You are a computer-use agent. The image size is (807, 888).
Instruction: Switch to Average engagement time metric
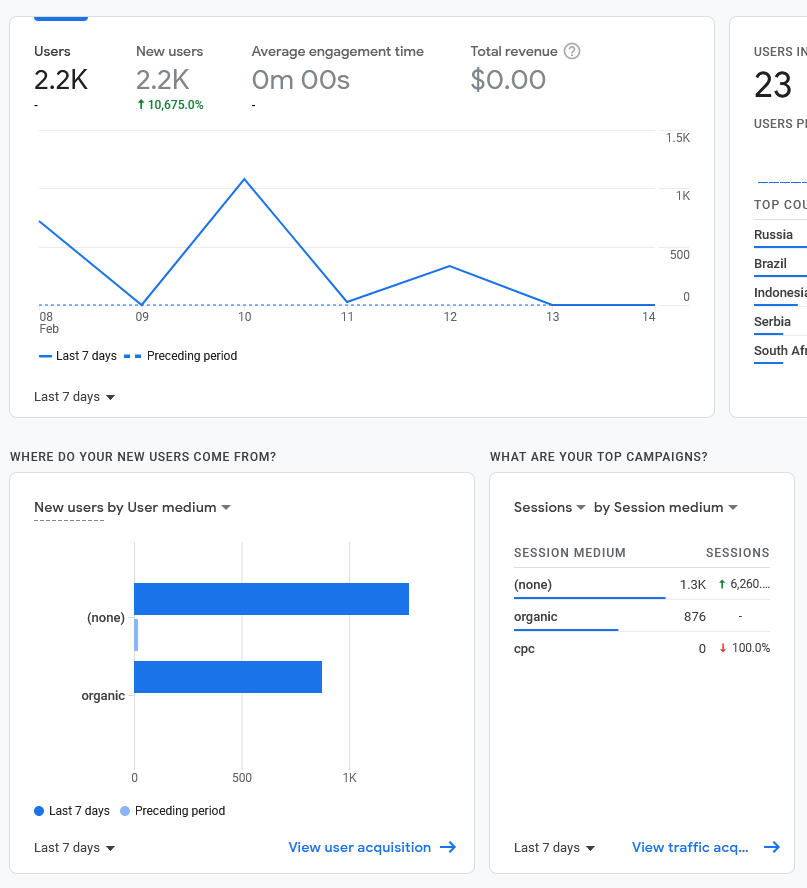[x=337, y=70]
